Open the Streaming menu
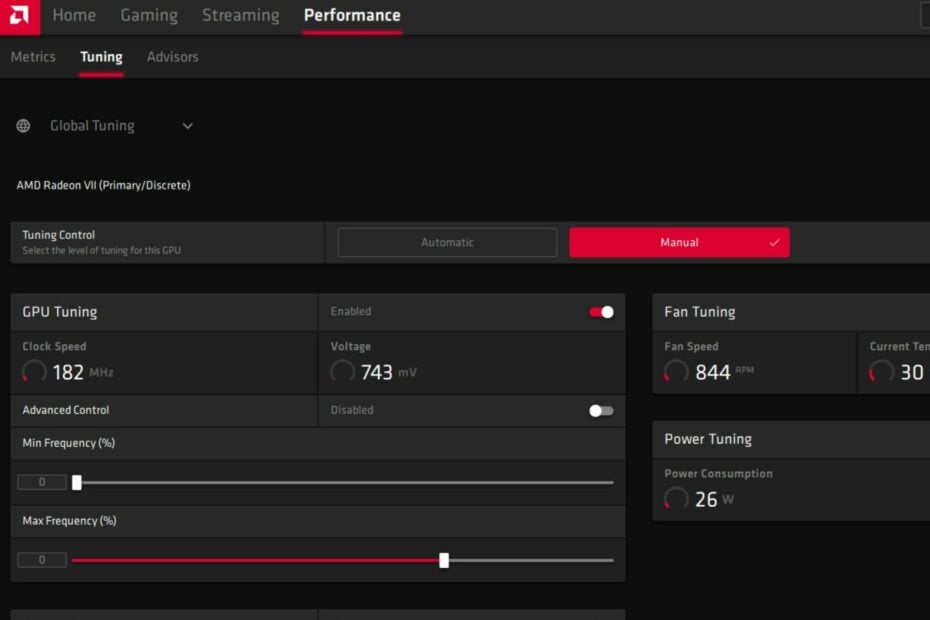This screenshot has height=620, width=930. pos(240,15)
